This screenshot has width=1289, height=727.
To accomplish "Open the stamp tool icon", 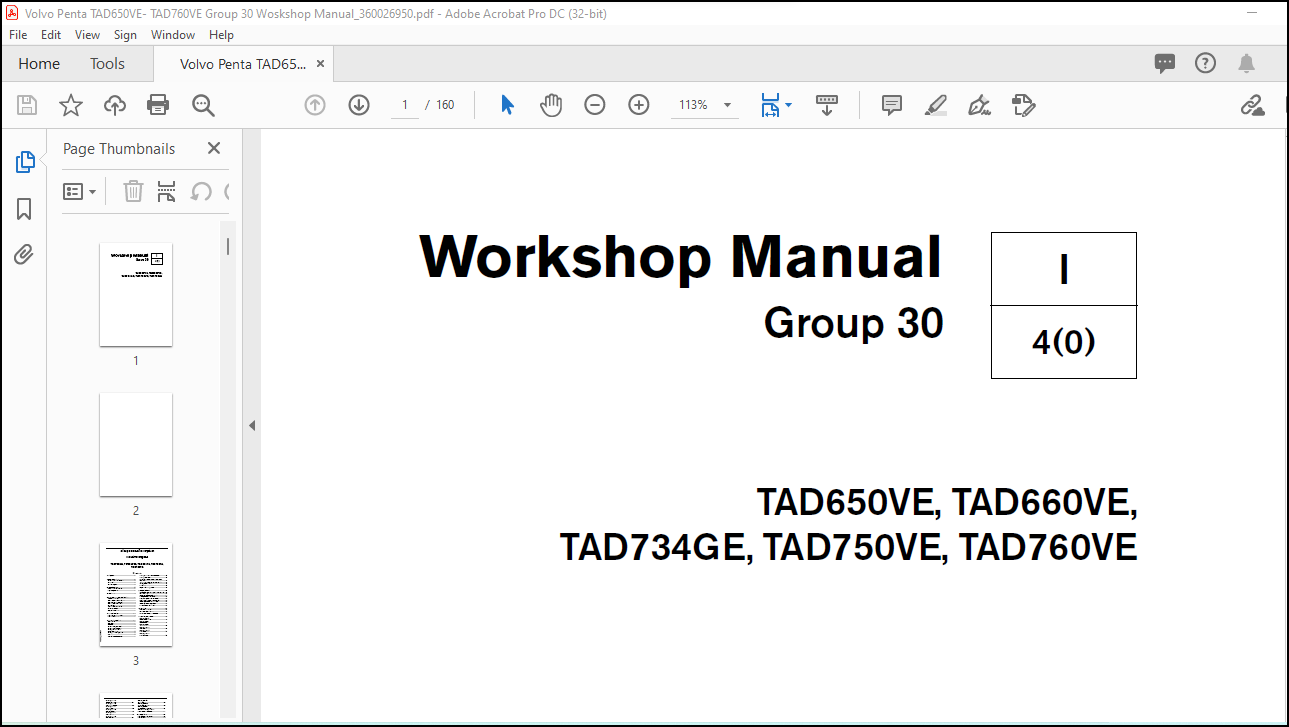I will 1023,105.
